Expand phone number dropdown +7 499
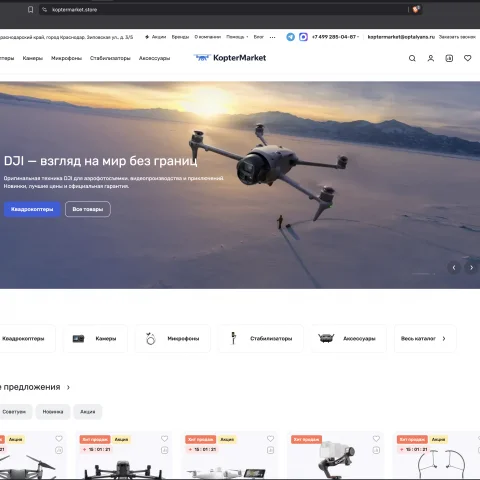 [335, 37]
